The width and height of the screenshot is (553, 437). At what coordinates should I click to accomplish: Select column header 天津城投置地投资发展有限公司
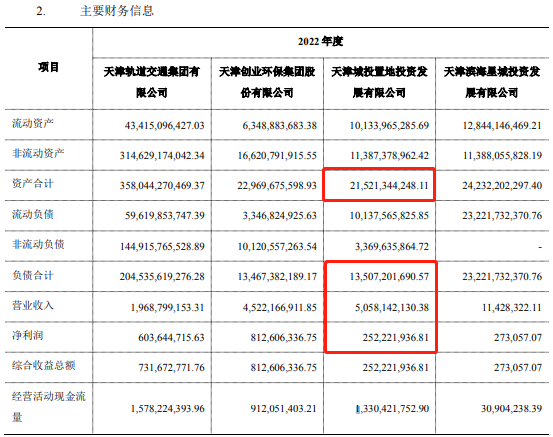pyautogui.click(x=379, y=82)
